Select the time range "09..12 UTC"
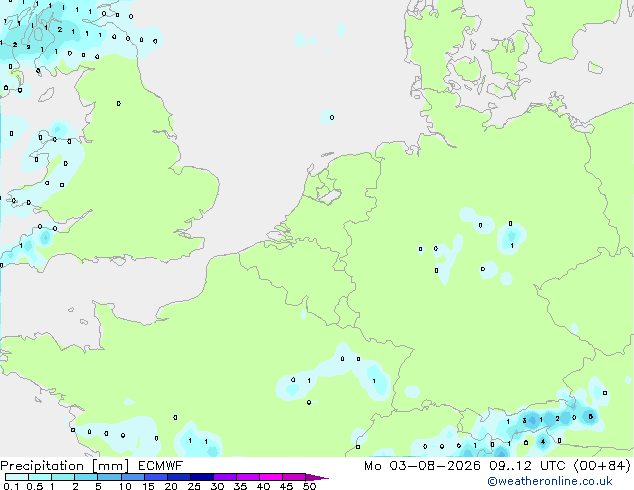This screenshot has height=490, width=634. tap(527, 466)
